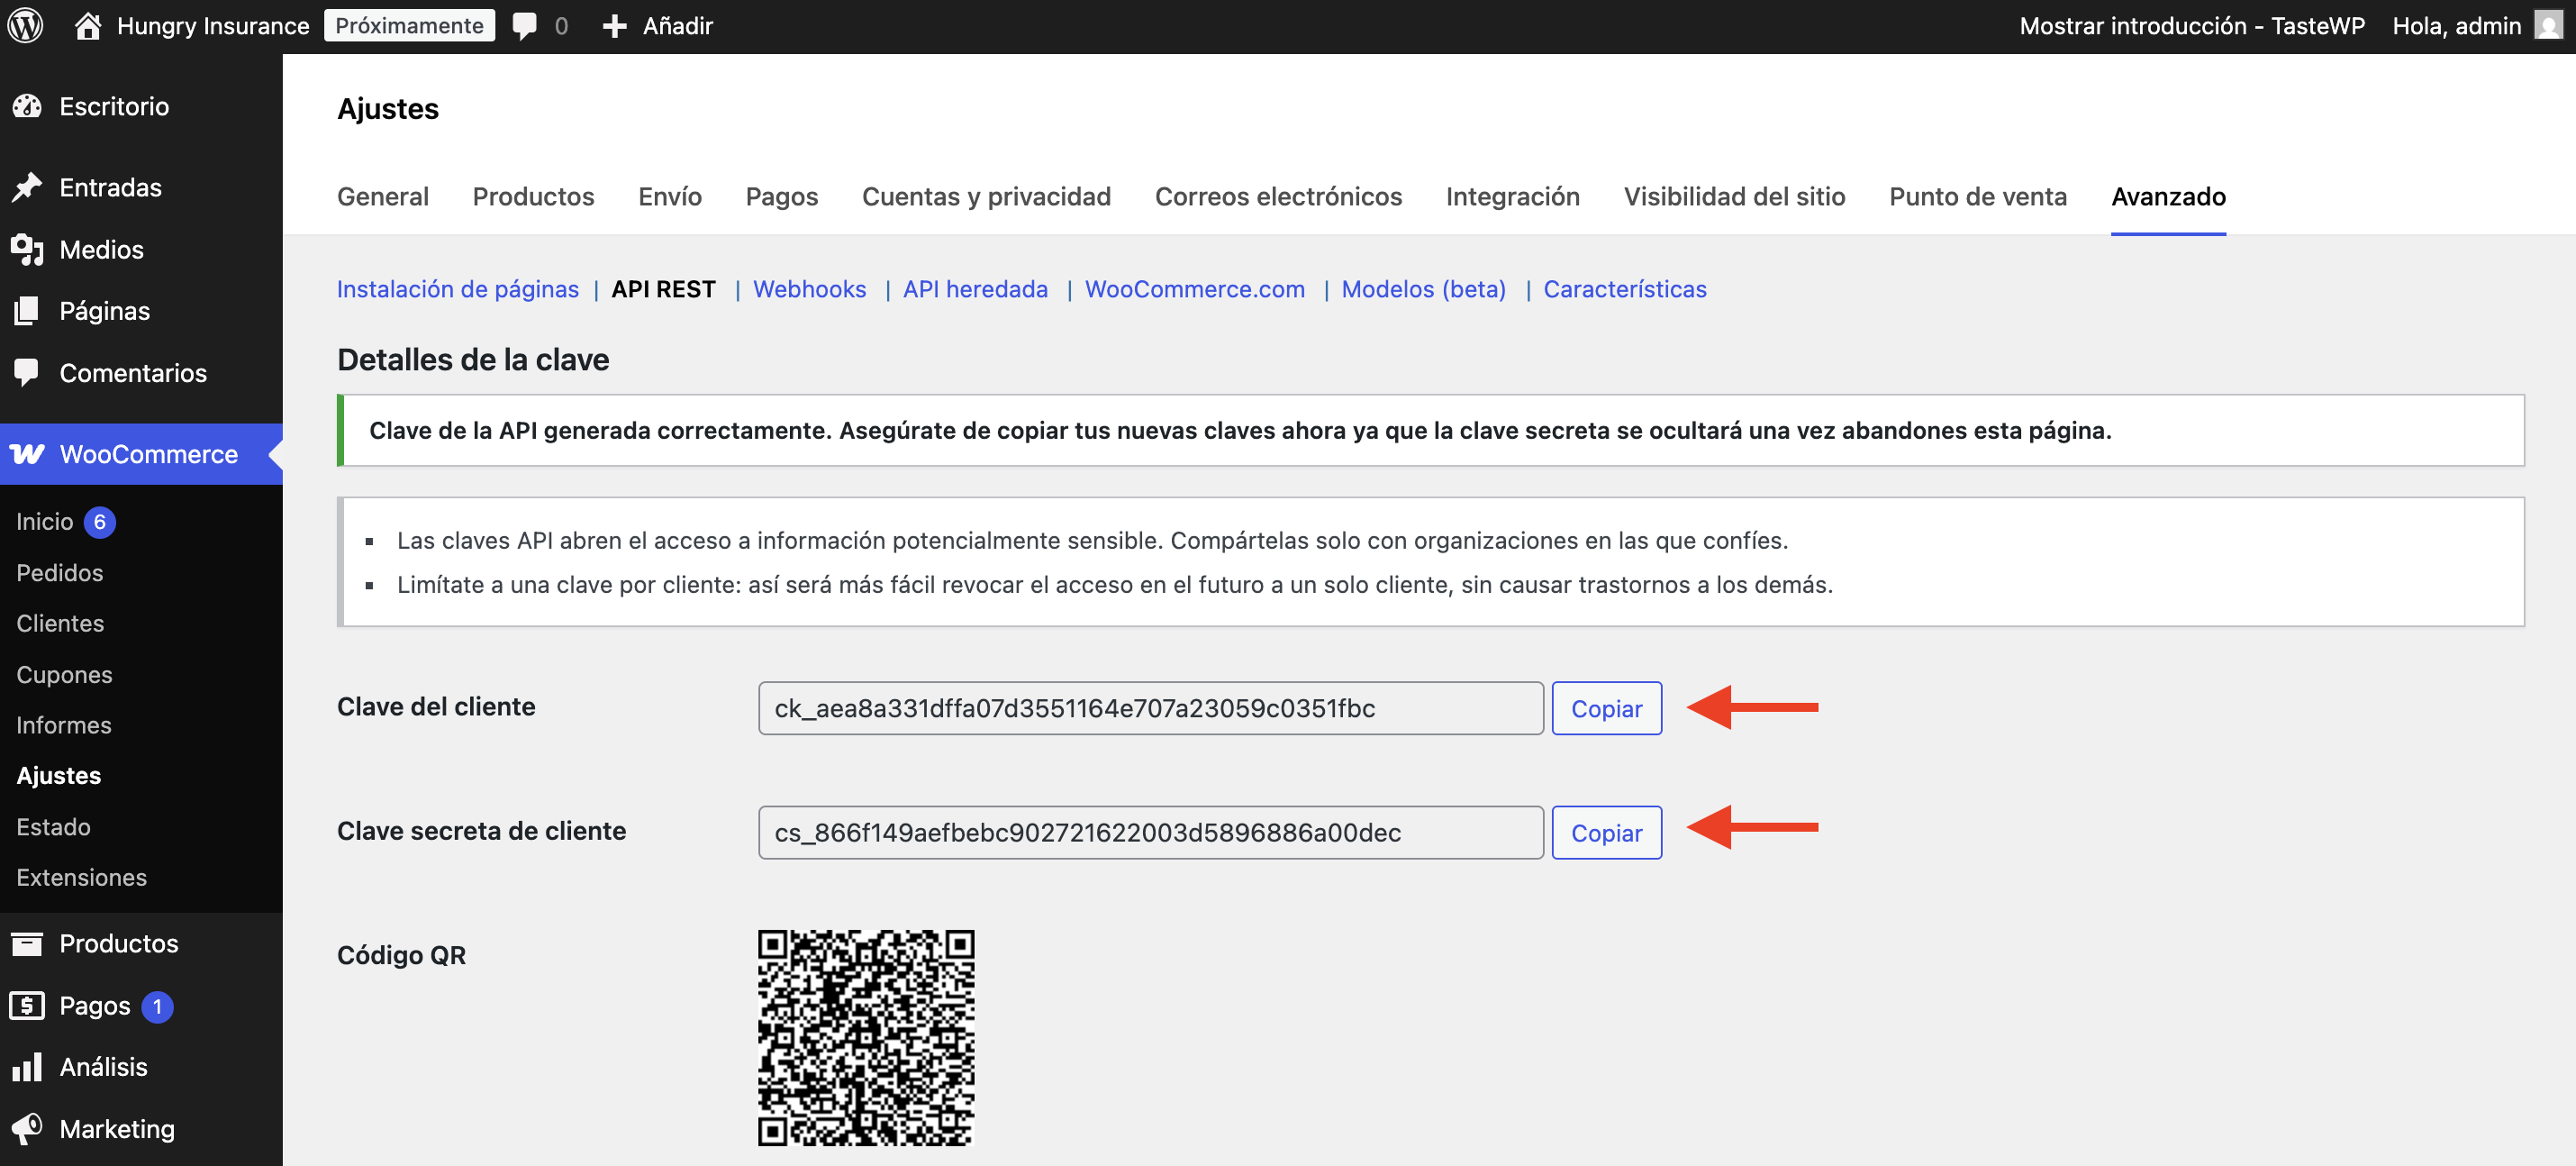Viewport: 2576px width, 1166px height.
Task: Click the admin avatar in top bar
Action: coord(2548,26)
